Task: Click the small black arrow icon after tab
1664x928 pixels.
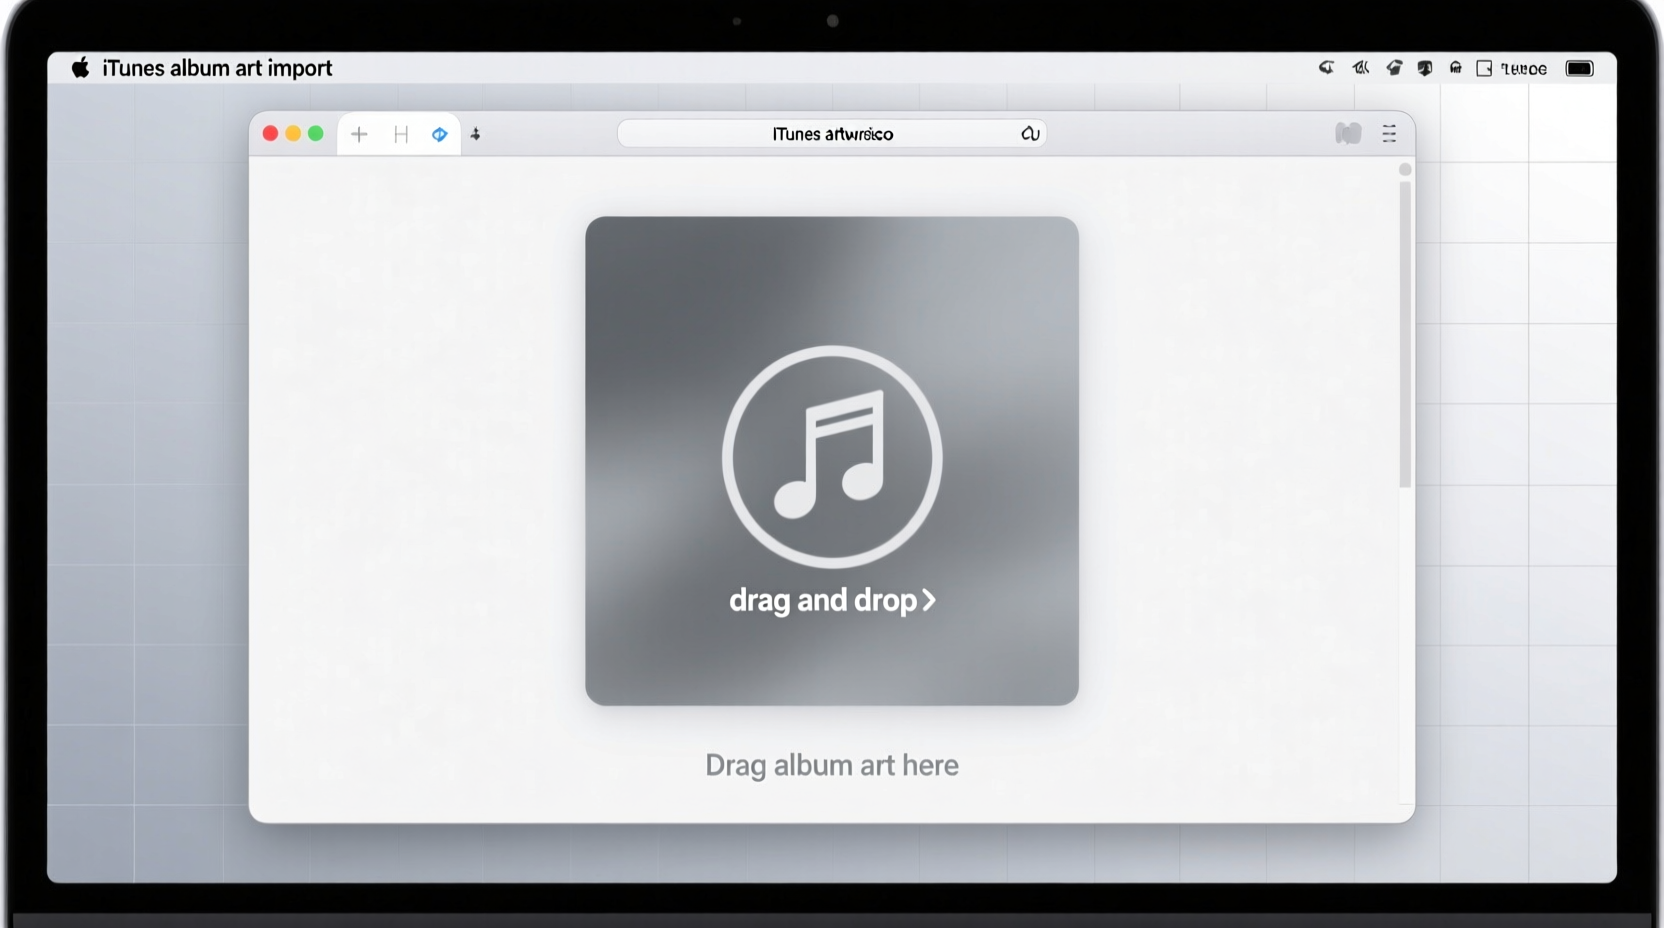Action: click(476, 134)
